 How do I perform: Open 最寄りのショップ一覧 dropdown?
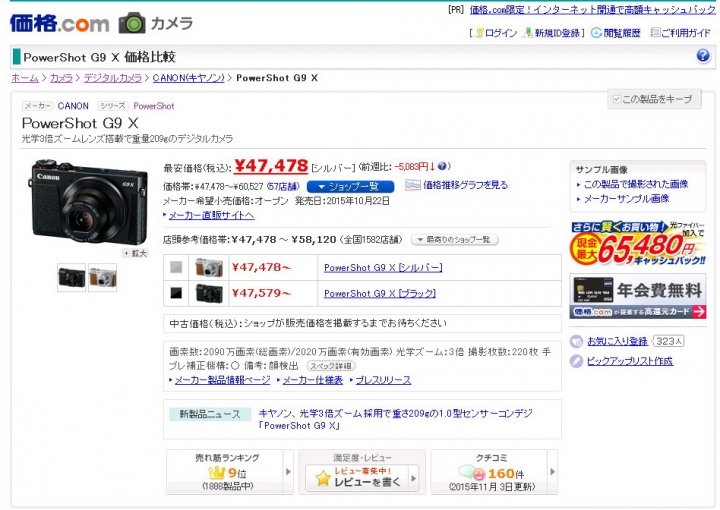coord(455,240)
